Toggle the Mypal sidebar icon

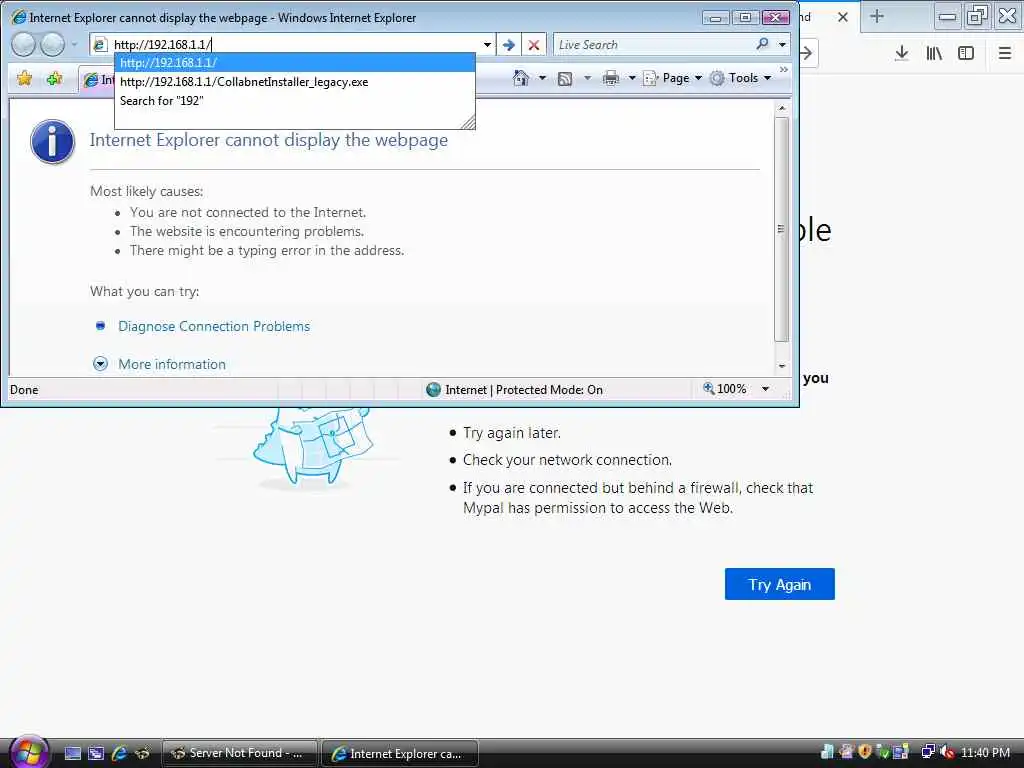click(x=966, y=53)
